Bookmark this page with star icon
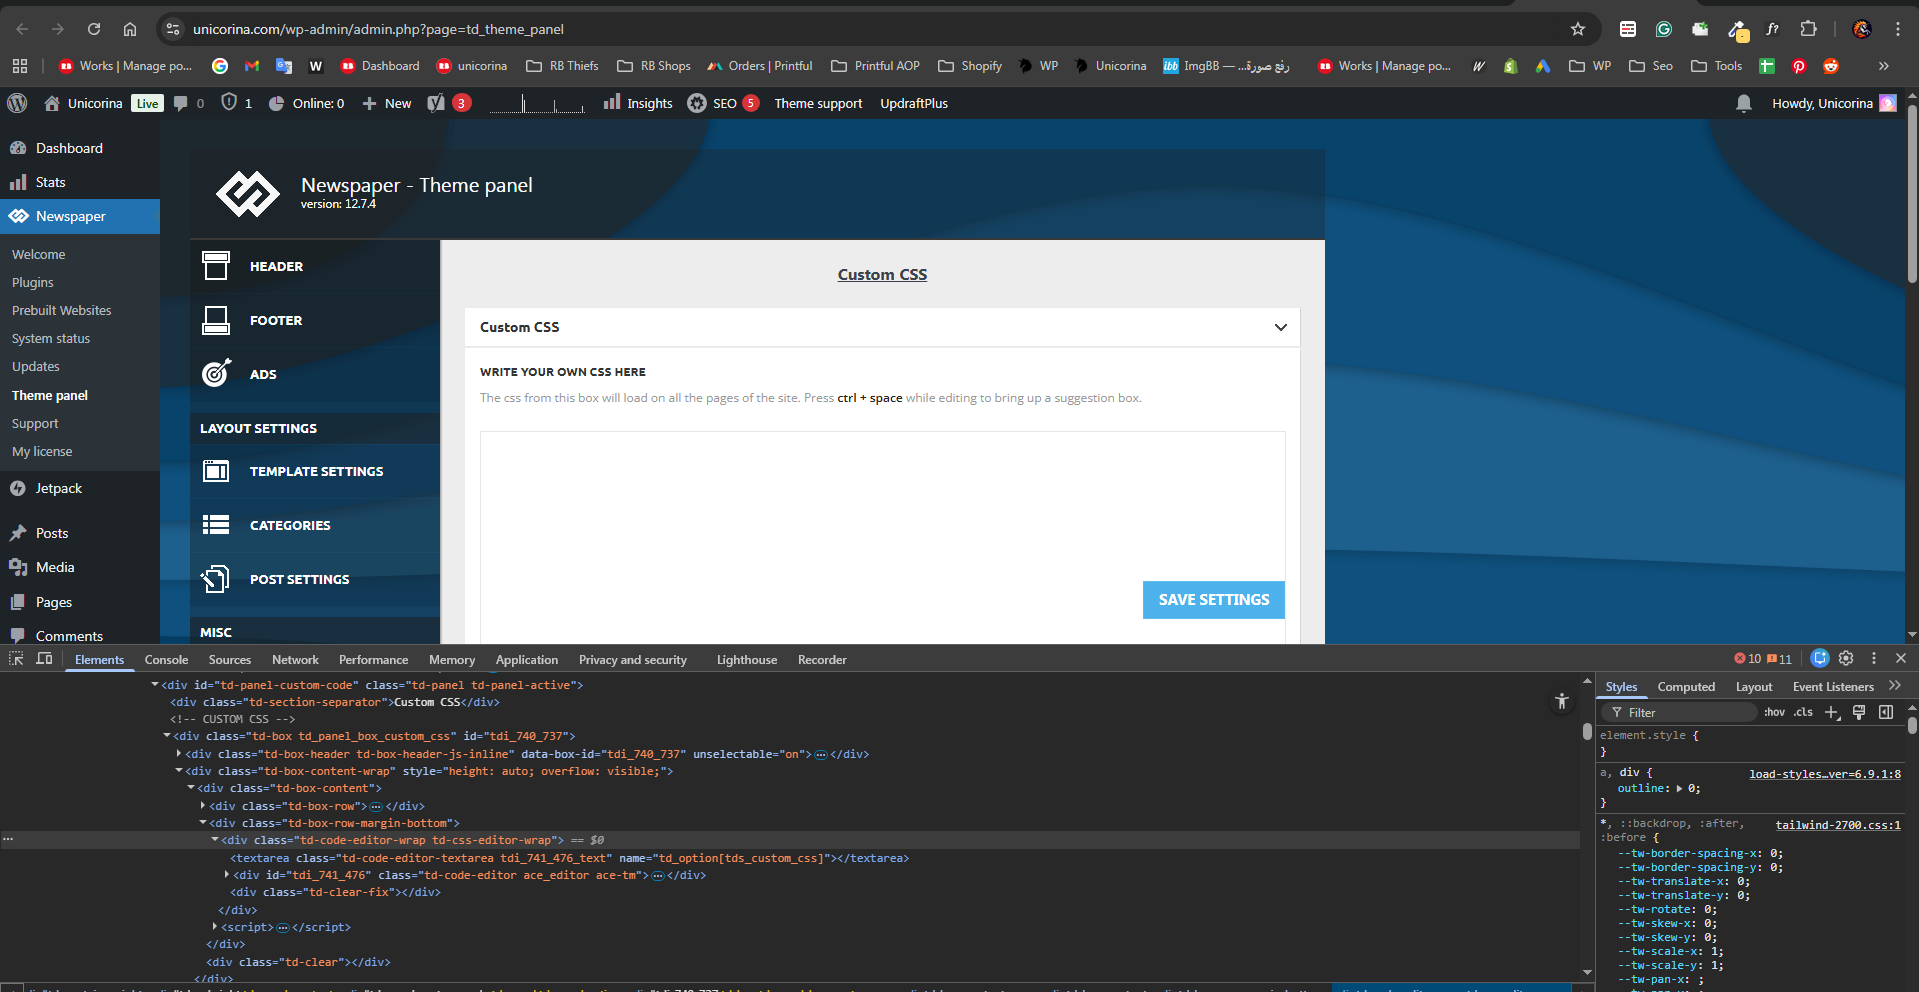Image resolution: width=1919 pixels, height=992 pixels. pos(1578,29)
